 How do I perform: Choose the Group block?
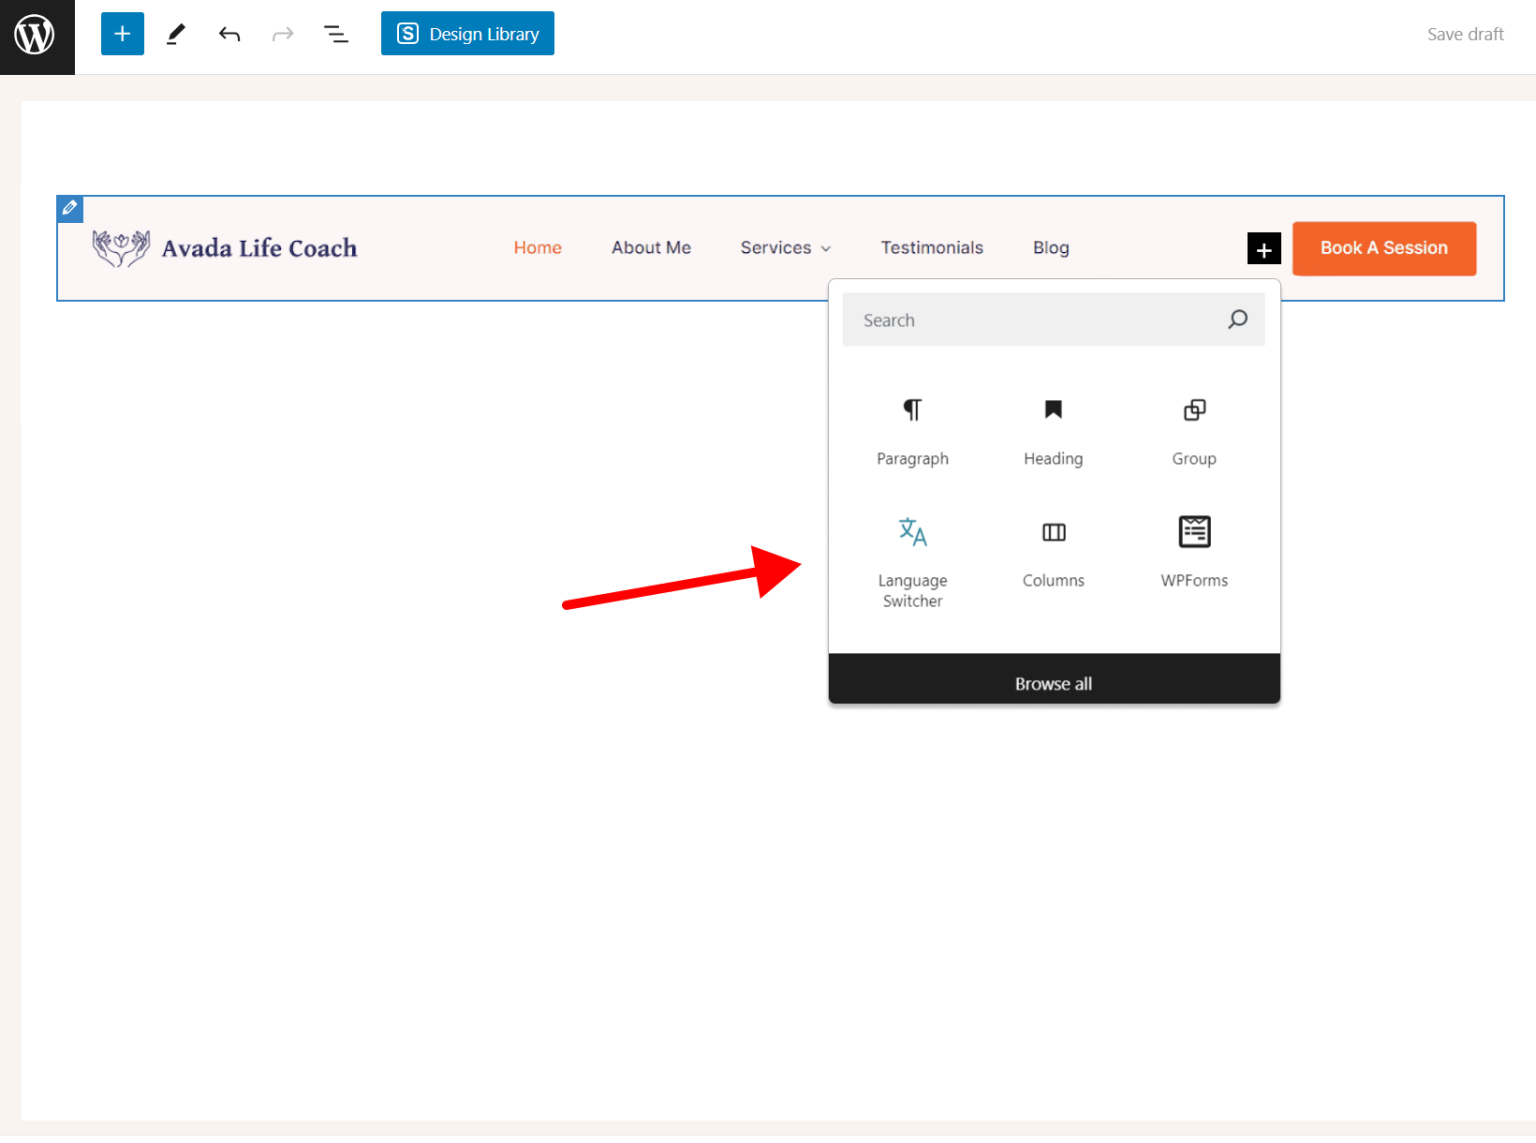click(1194, 430)
